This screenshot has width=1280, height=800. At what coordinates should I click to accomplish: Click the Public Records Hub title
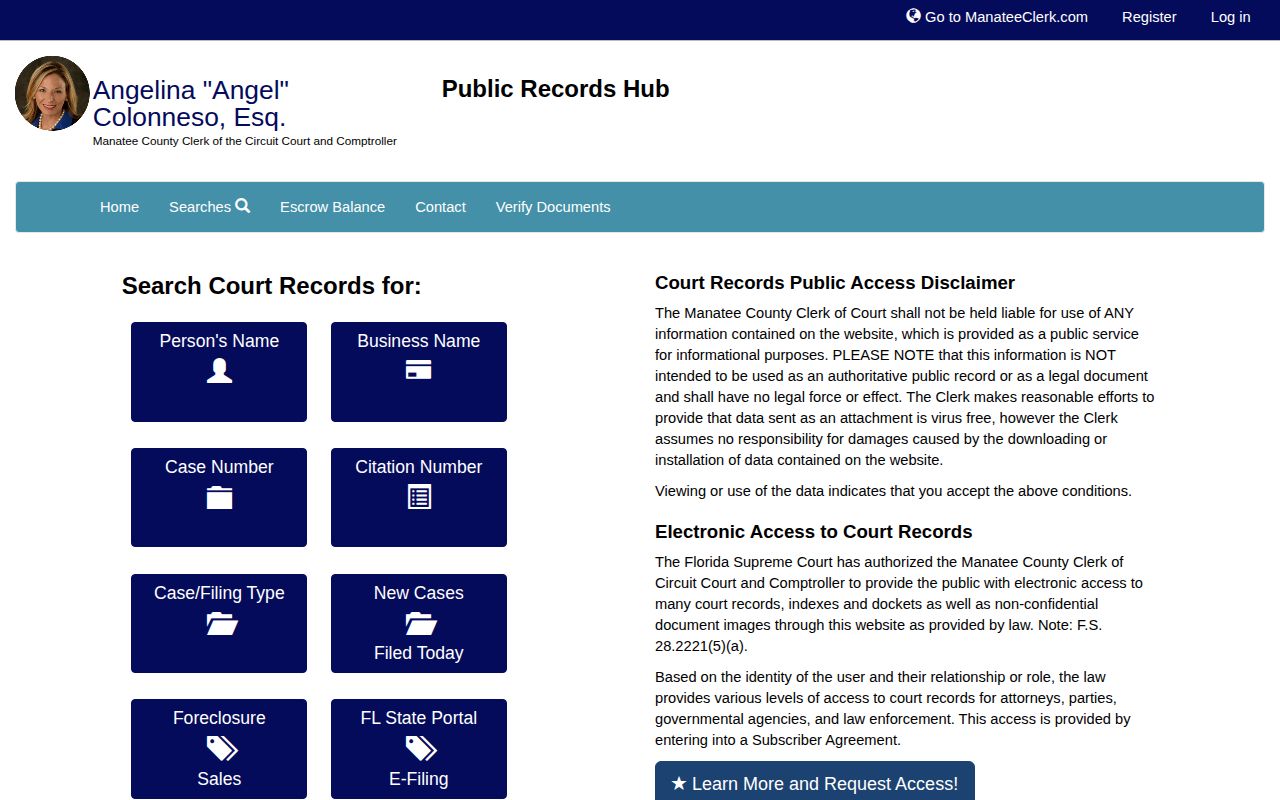click(x=555, y=89)
